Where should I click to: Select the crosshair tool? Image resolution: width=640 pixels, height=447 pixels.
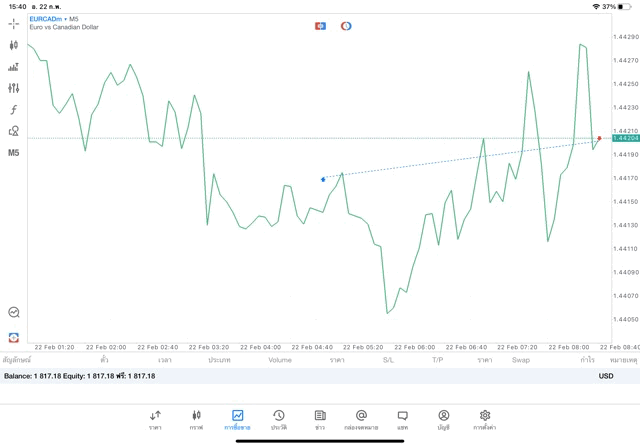(14, 24)
